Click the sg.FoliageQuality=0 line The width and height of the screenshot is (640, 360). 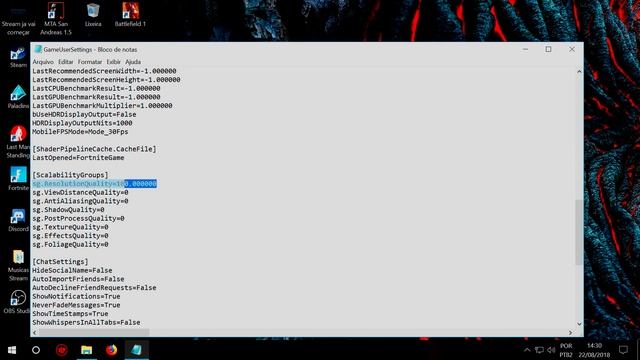(x=70, y=244)
